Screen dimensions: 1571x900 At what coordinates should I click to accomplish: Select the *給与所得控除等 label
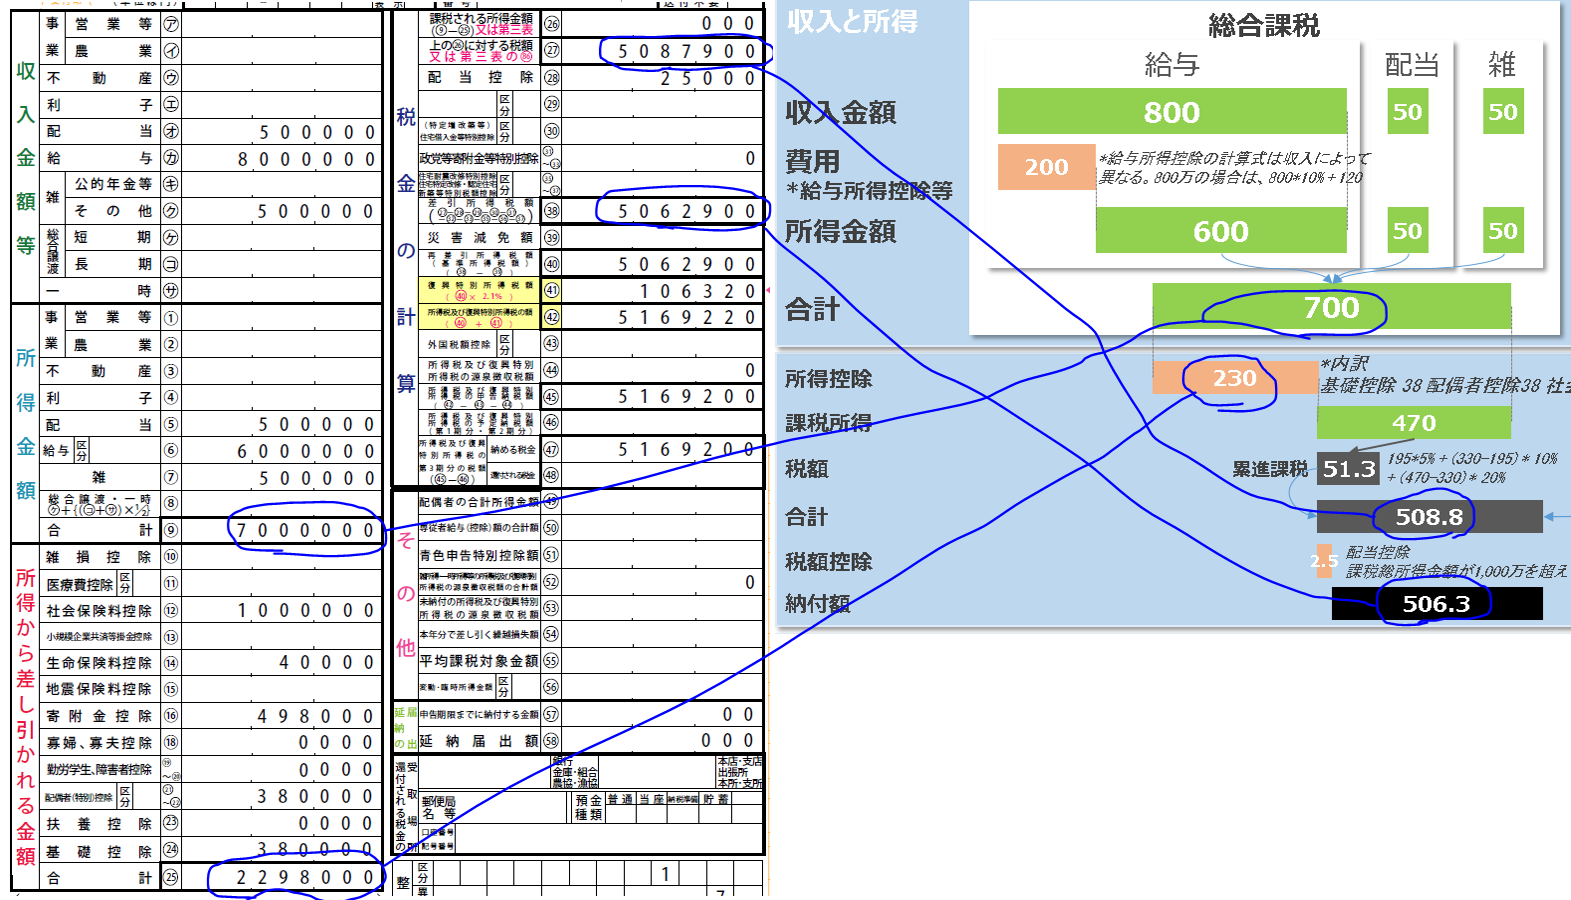tap(869, 190)
